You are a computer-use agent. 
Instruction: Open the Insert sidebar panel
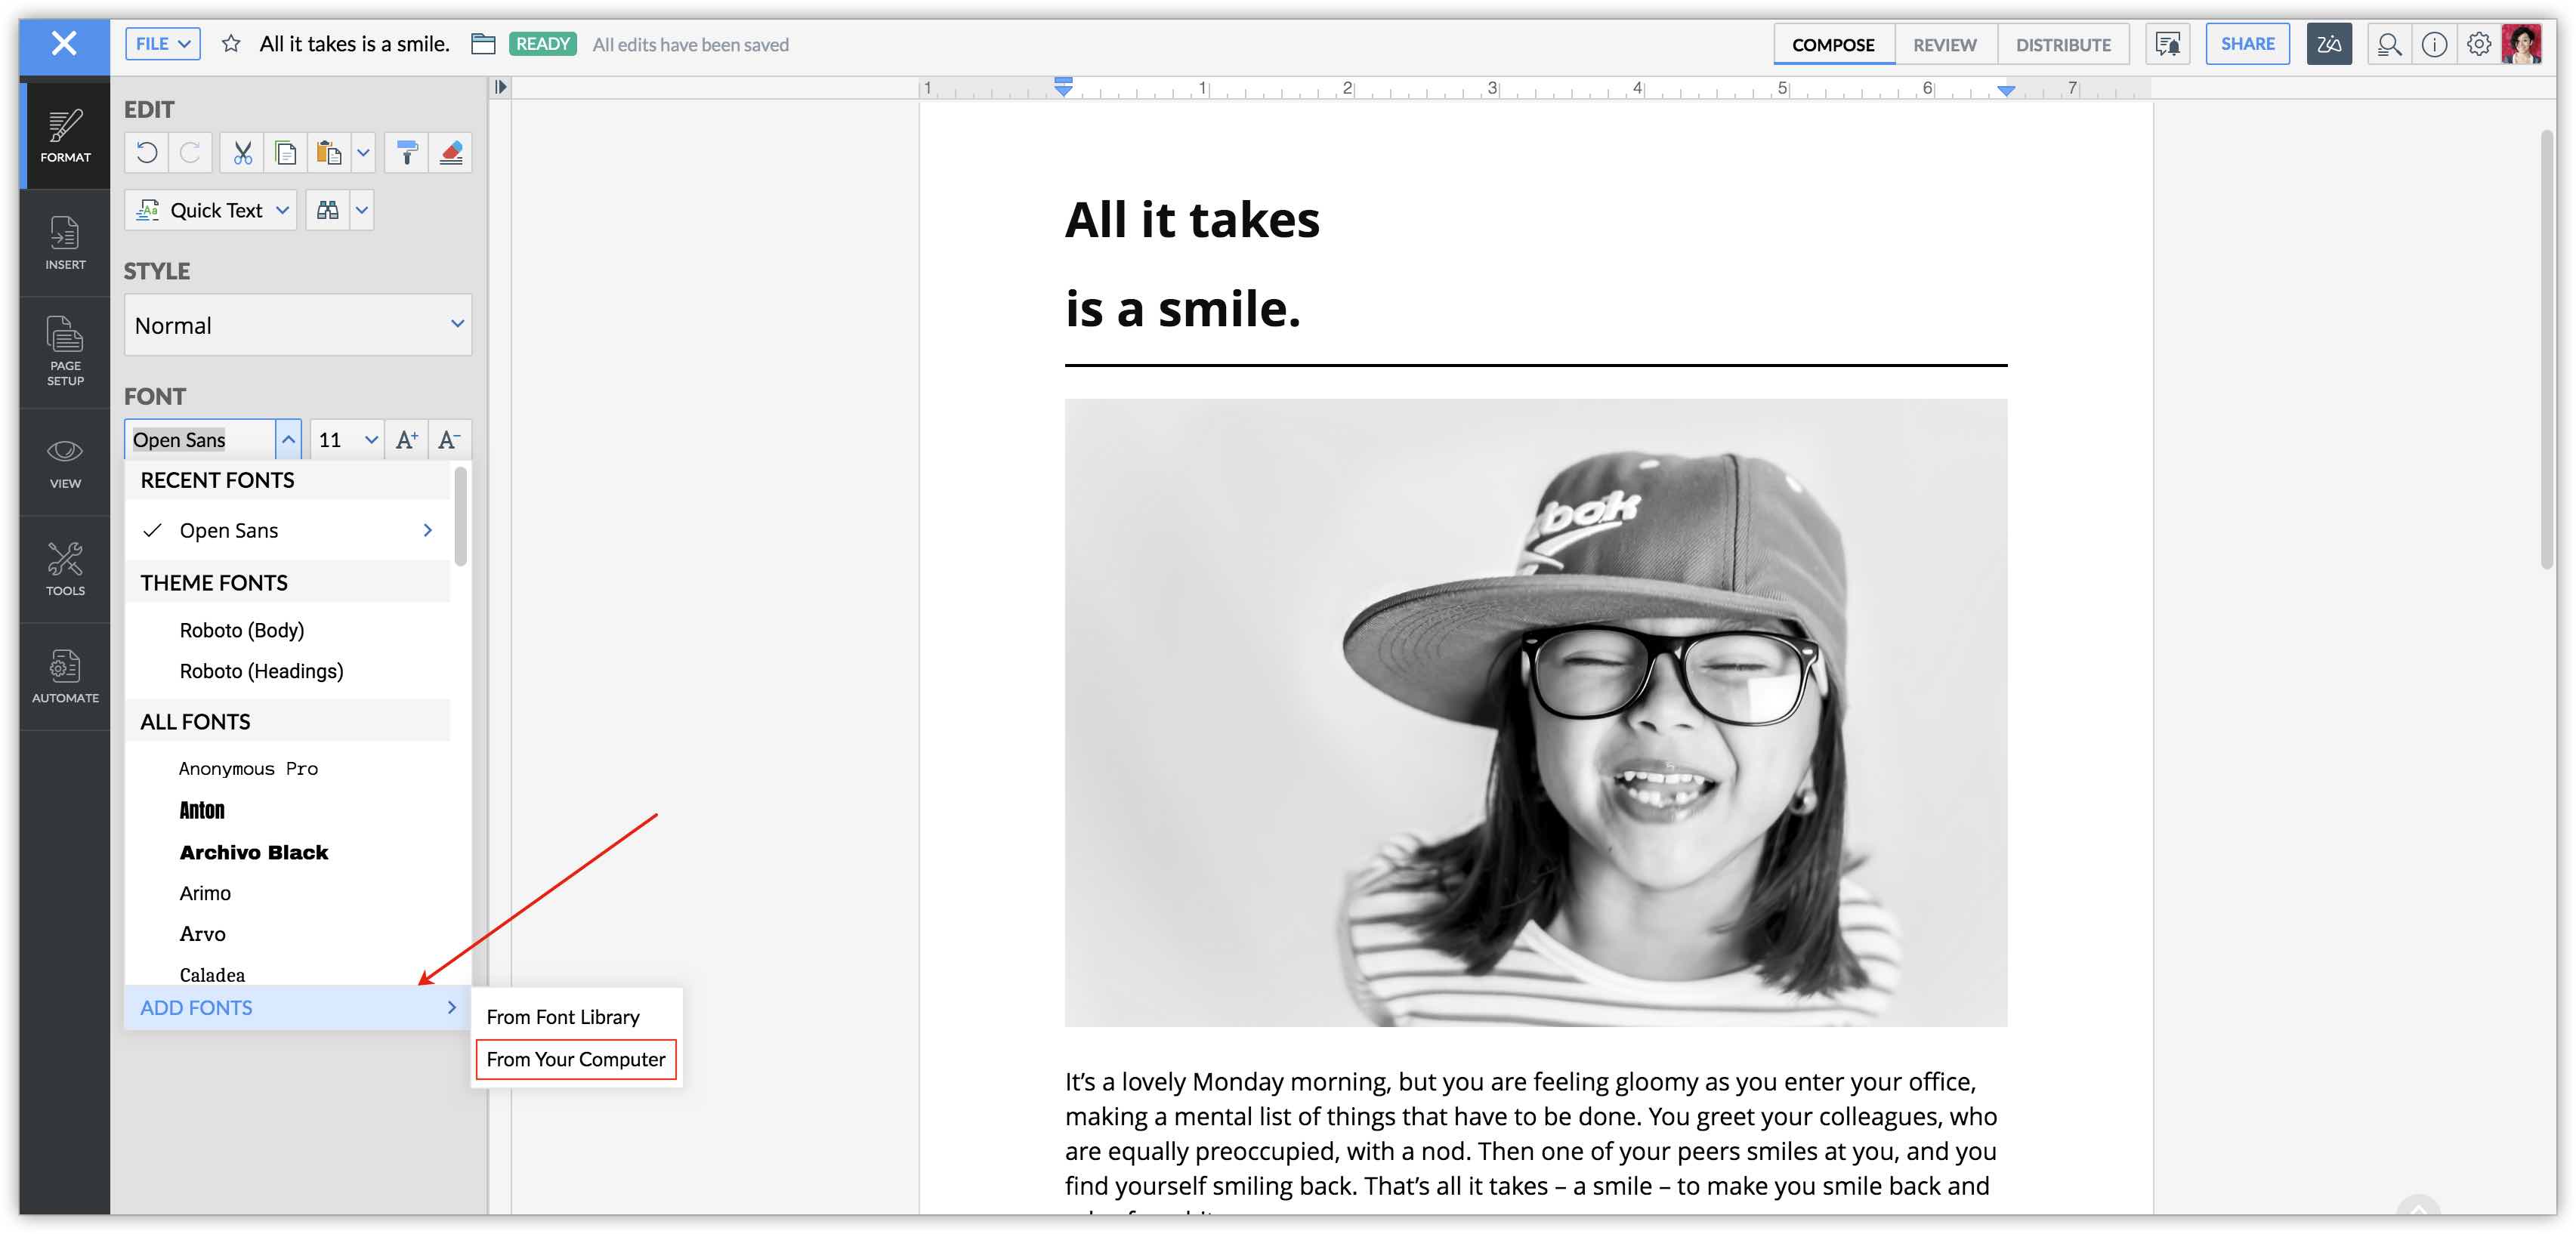(64, 242)
